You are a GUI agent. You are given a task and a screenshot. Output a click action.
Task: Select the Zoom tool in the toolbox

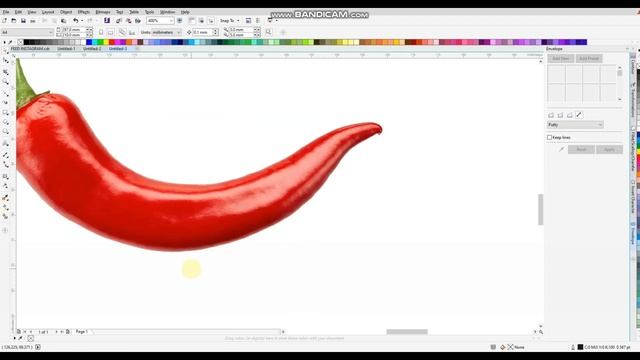(x=6, y=82)
